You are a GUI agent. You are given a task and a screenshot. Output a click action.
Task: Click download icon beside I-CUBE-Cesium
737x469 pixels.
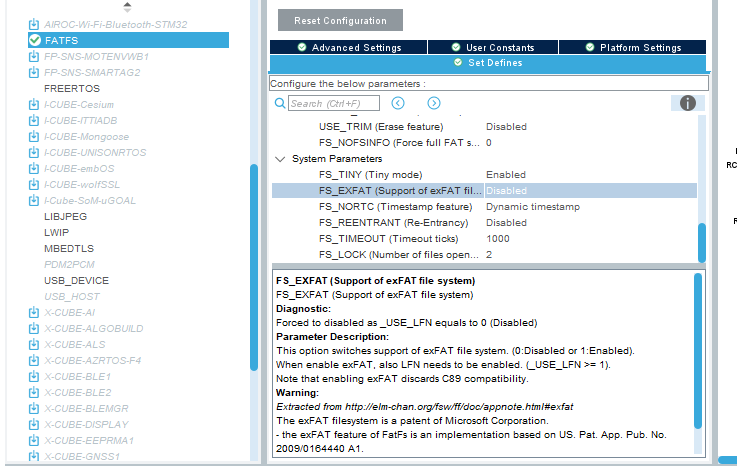click(x=34, y=104)
